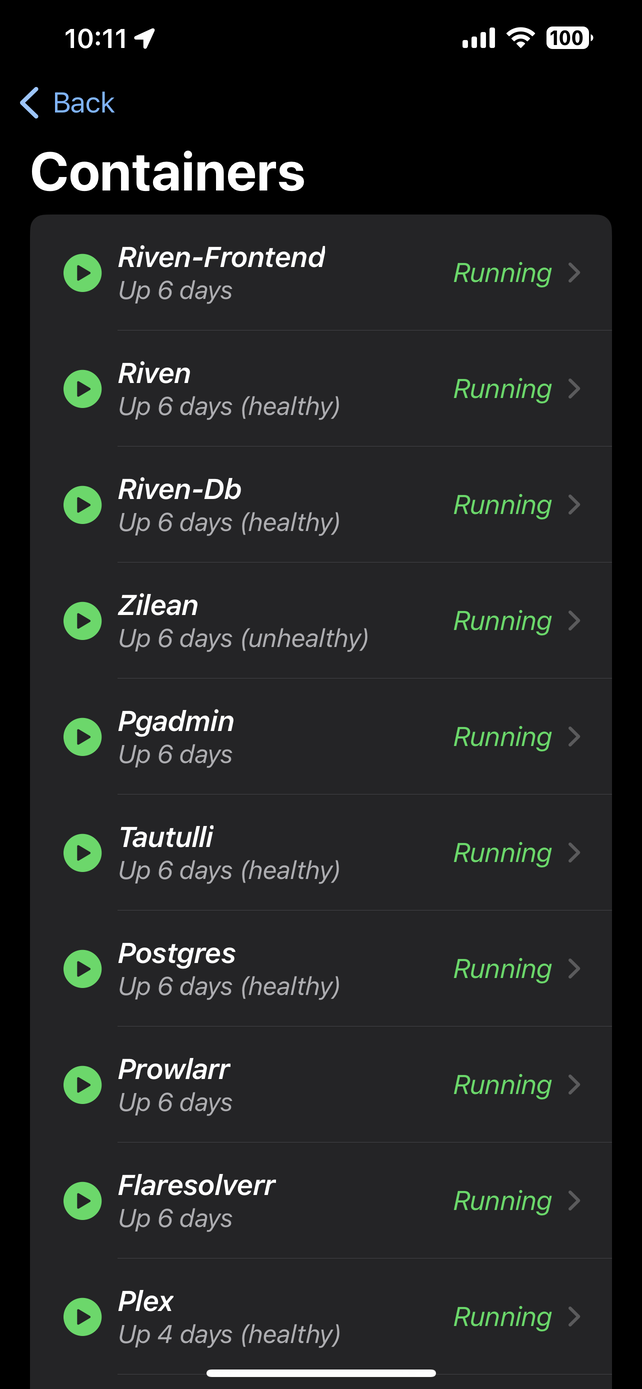Select the play icon for Pgadmin
Viewport: 642px width, 1389px height.
point(82,736)
